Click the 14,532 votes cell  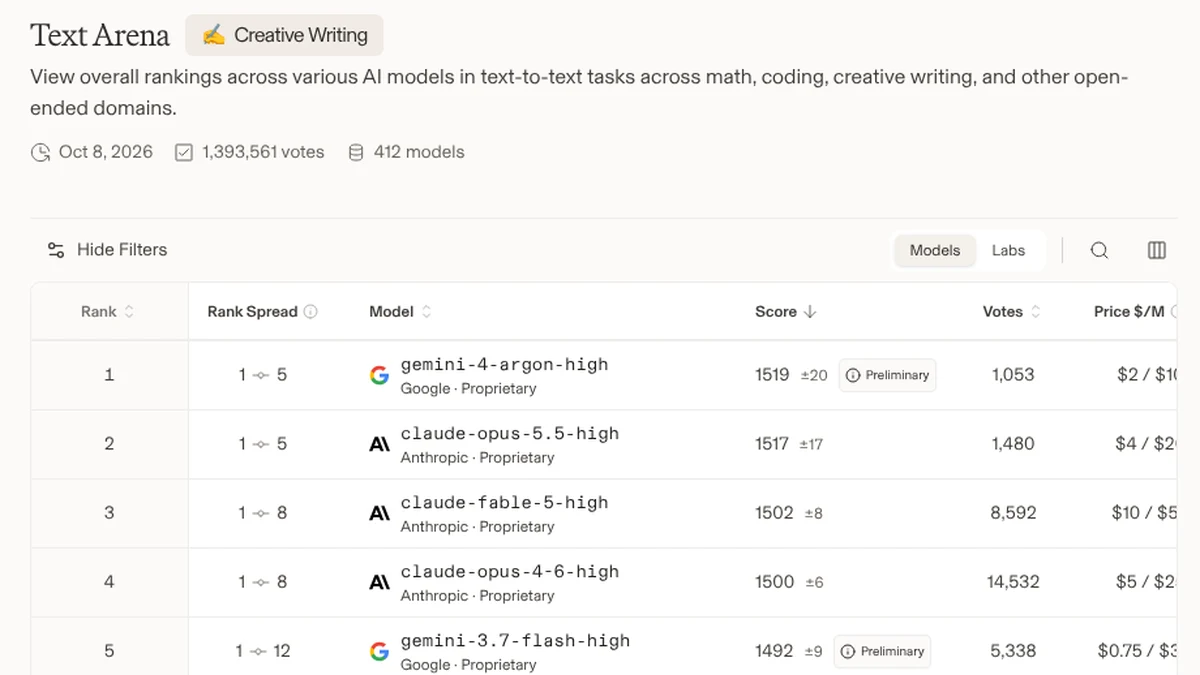point(1013,582)
